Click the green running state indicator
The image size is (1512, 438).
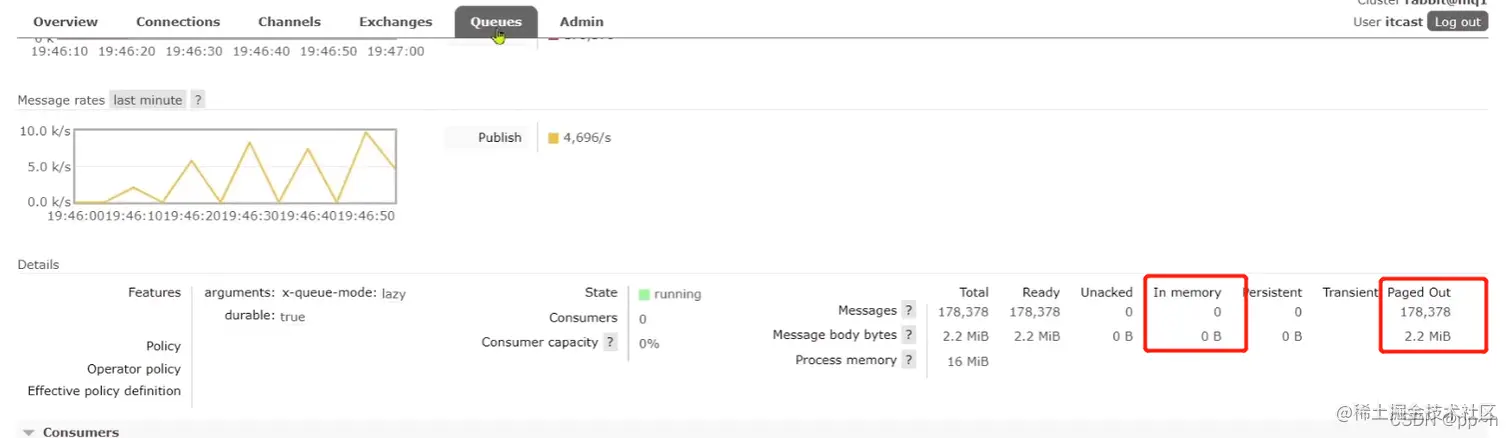(x=644, y=294)
